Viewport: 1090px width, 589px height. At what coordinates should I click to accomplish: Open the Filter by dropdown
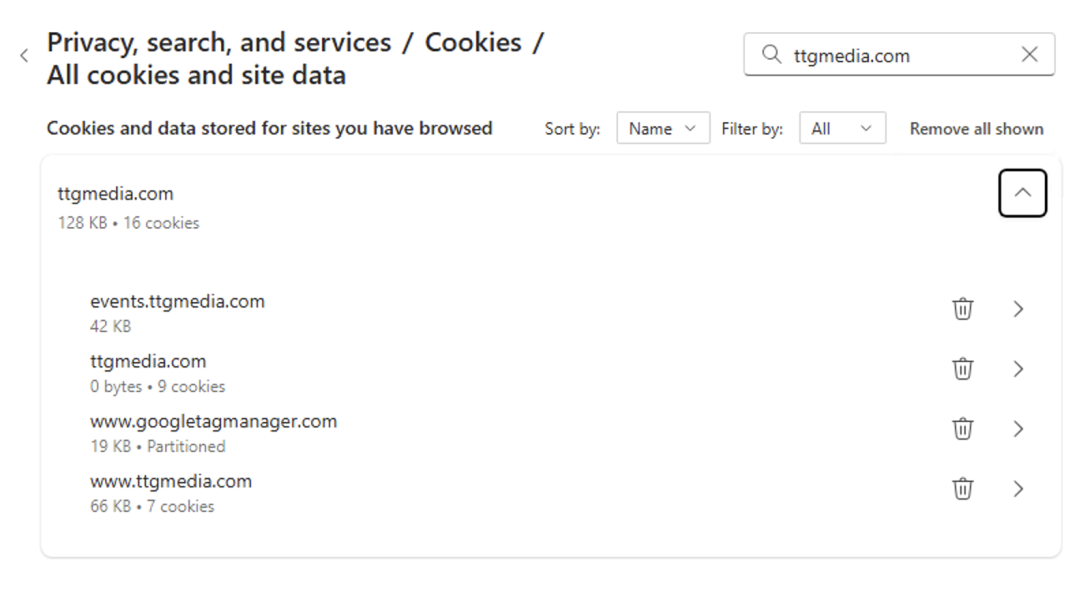(x=841, y=127)
